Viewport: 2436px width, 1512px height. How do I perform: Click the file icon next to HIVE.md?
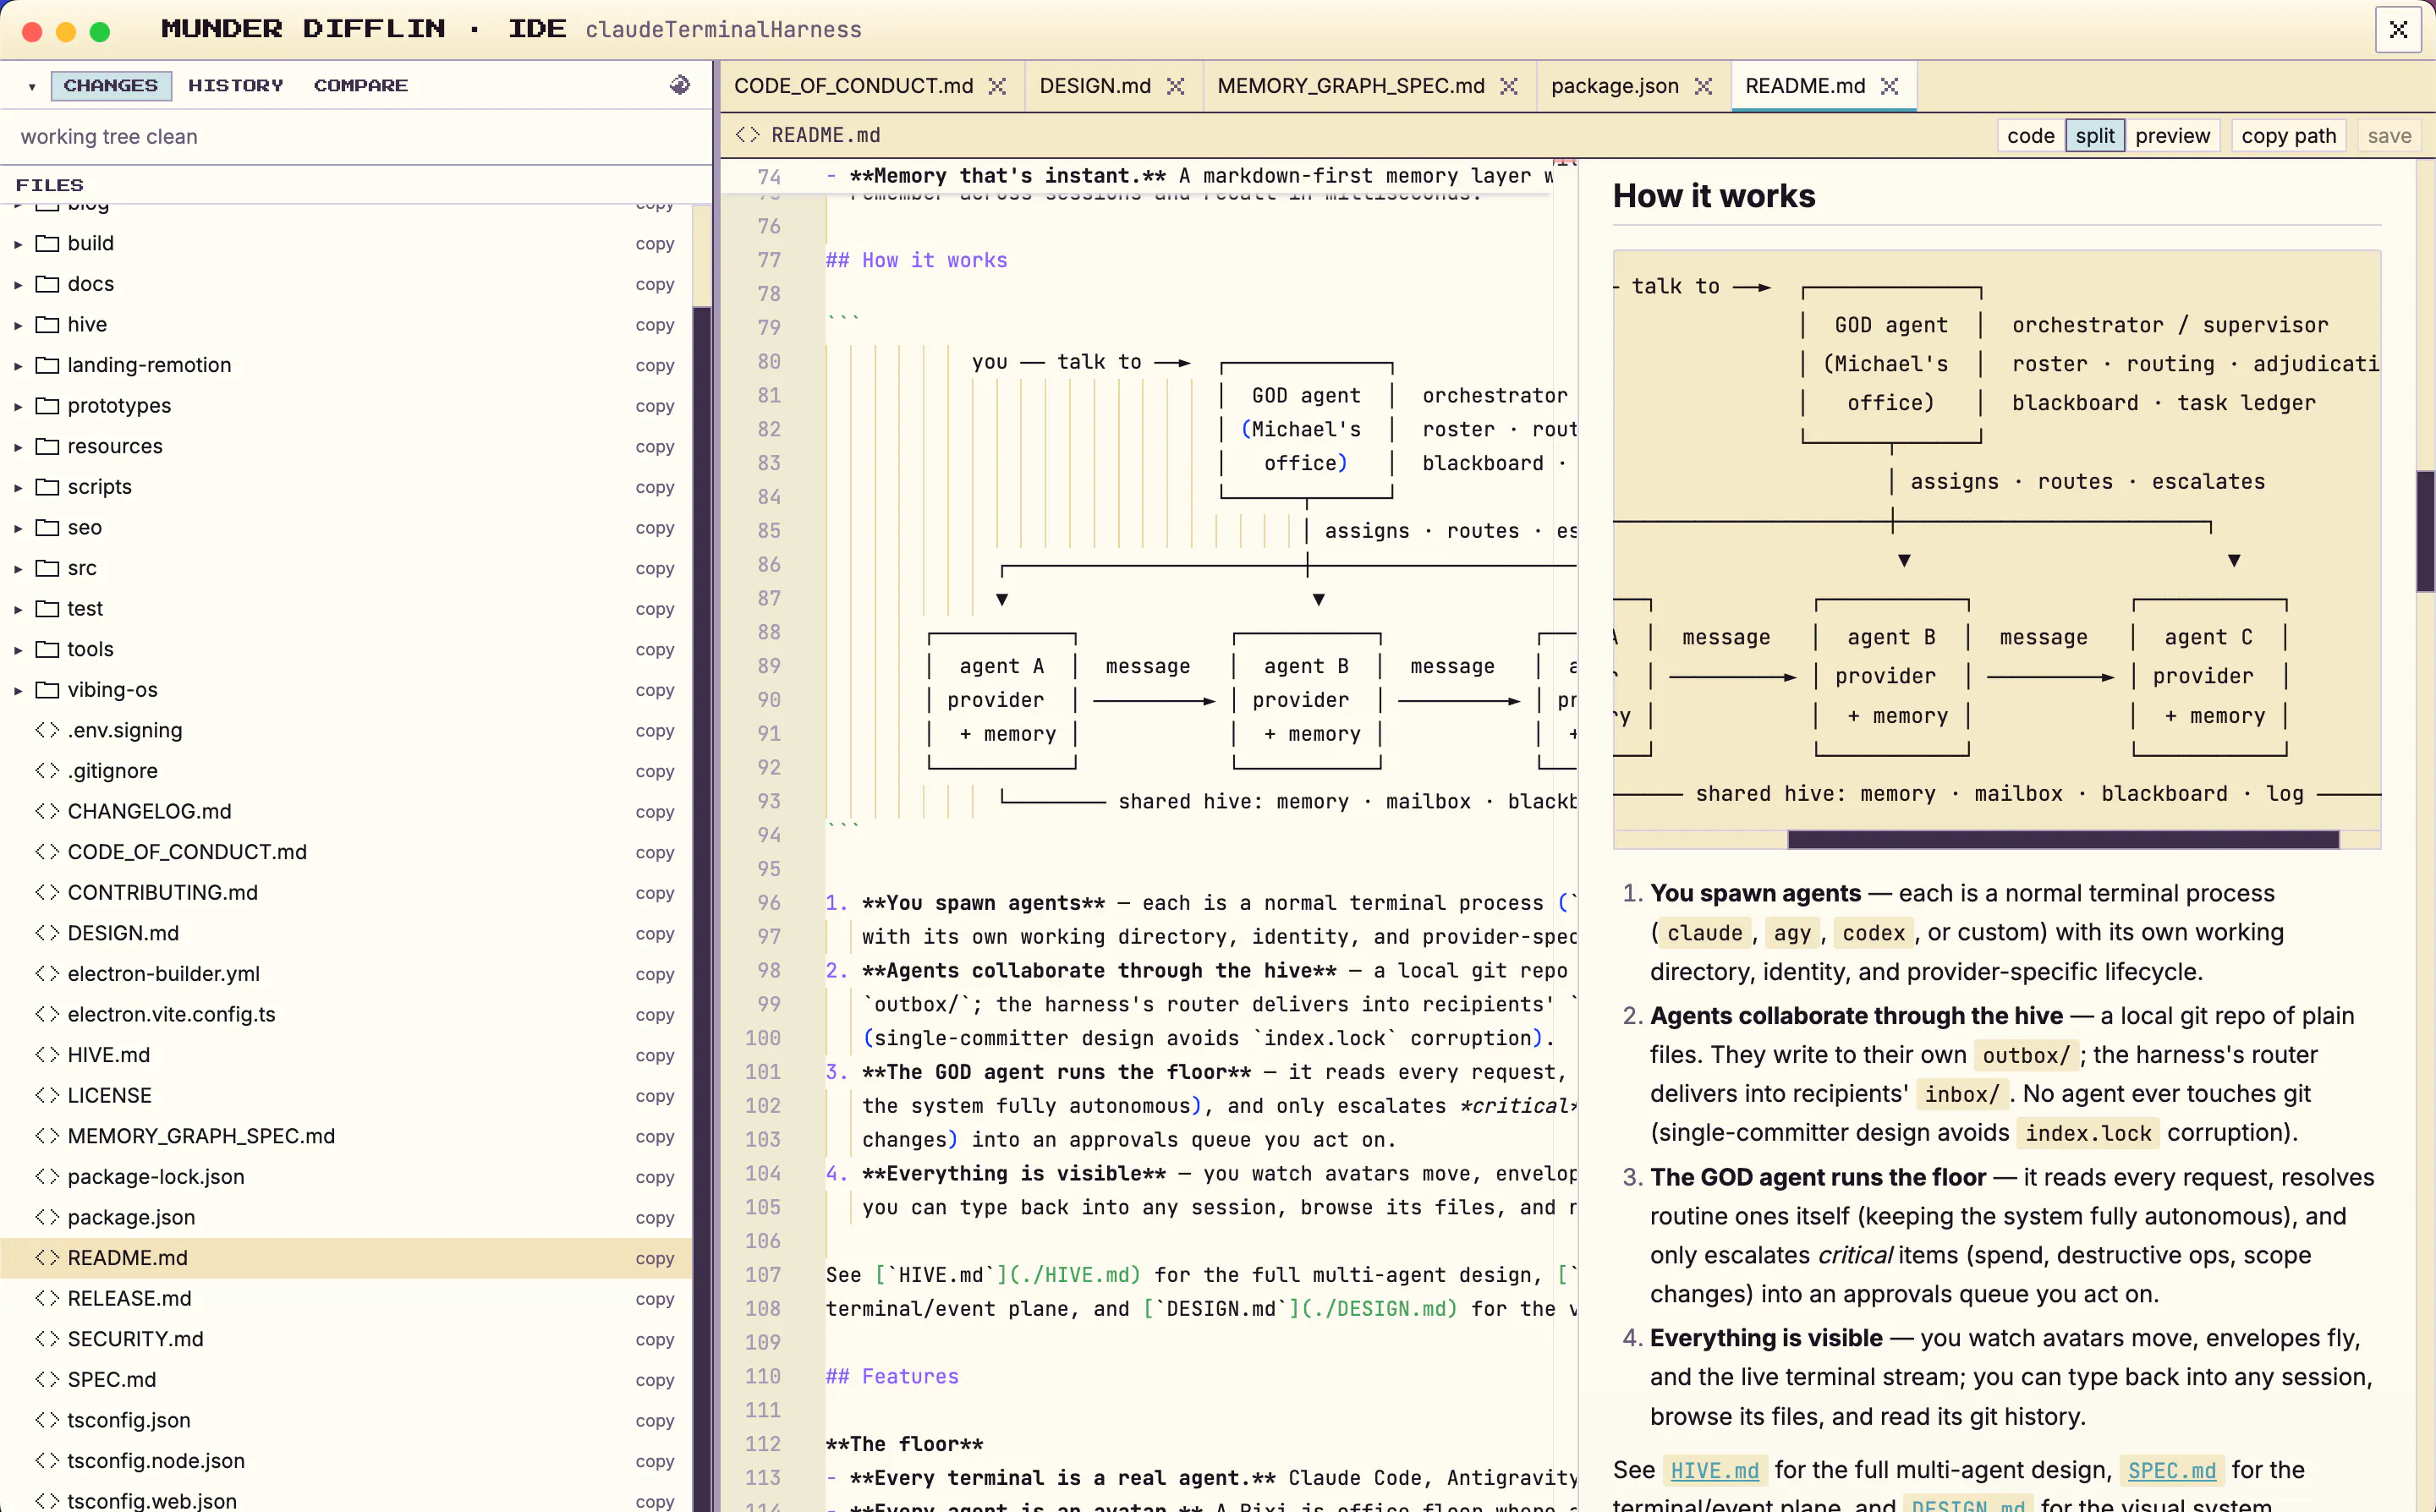(x=47, y=1055)
